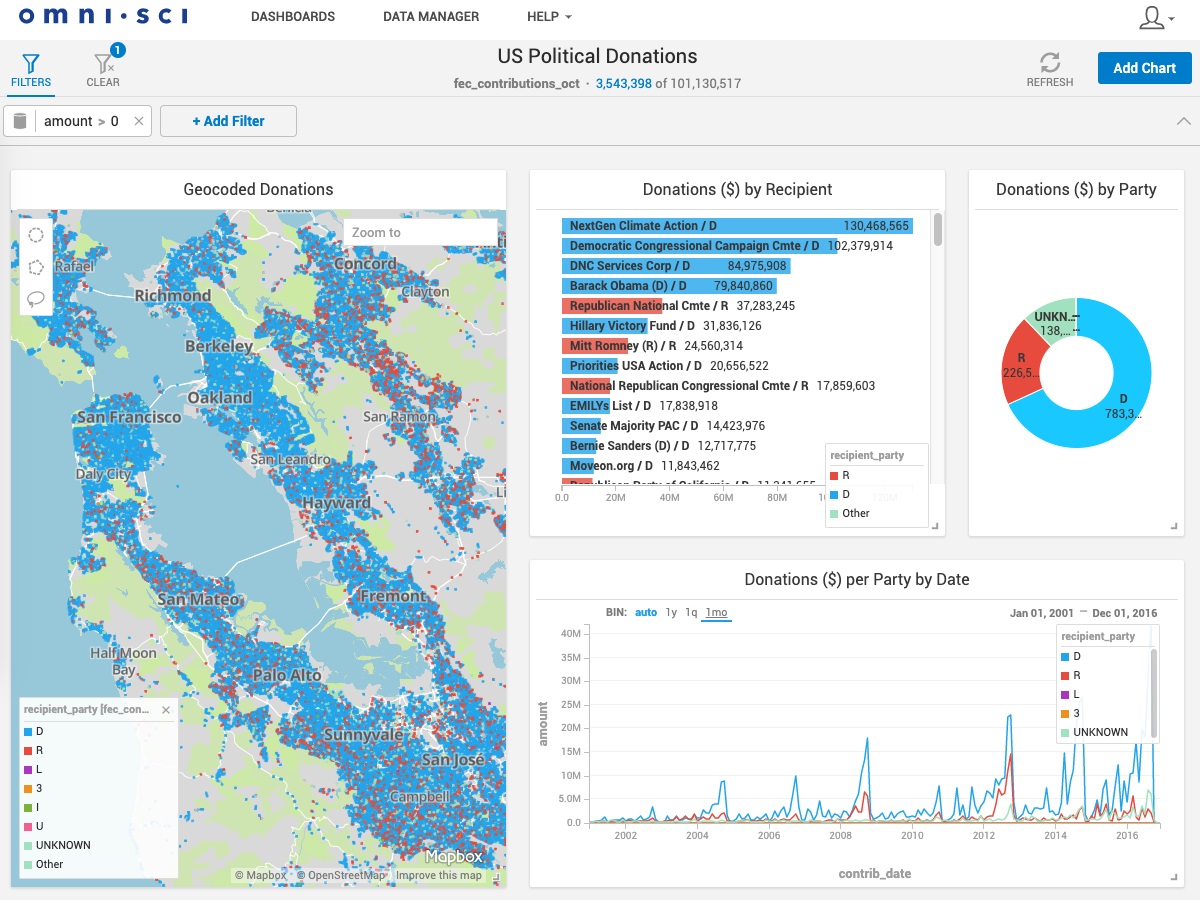Open the Mapbox attribution link
This screenshot has height=900, width=1200.
tap(260, 875)
